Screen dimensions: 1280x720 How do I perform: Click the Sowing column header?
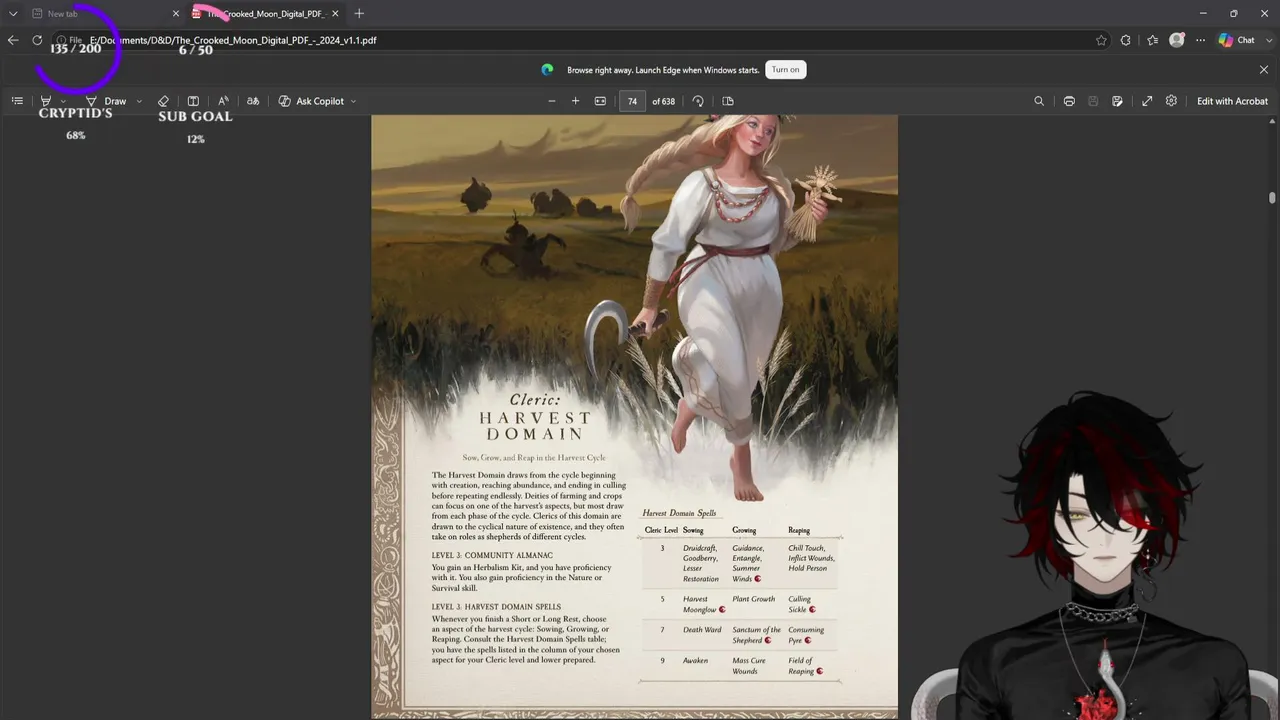pos(693,530)
